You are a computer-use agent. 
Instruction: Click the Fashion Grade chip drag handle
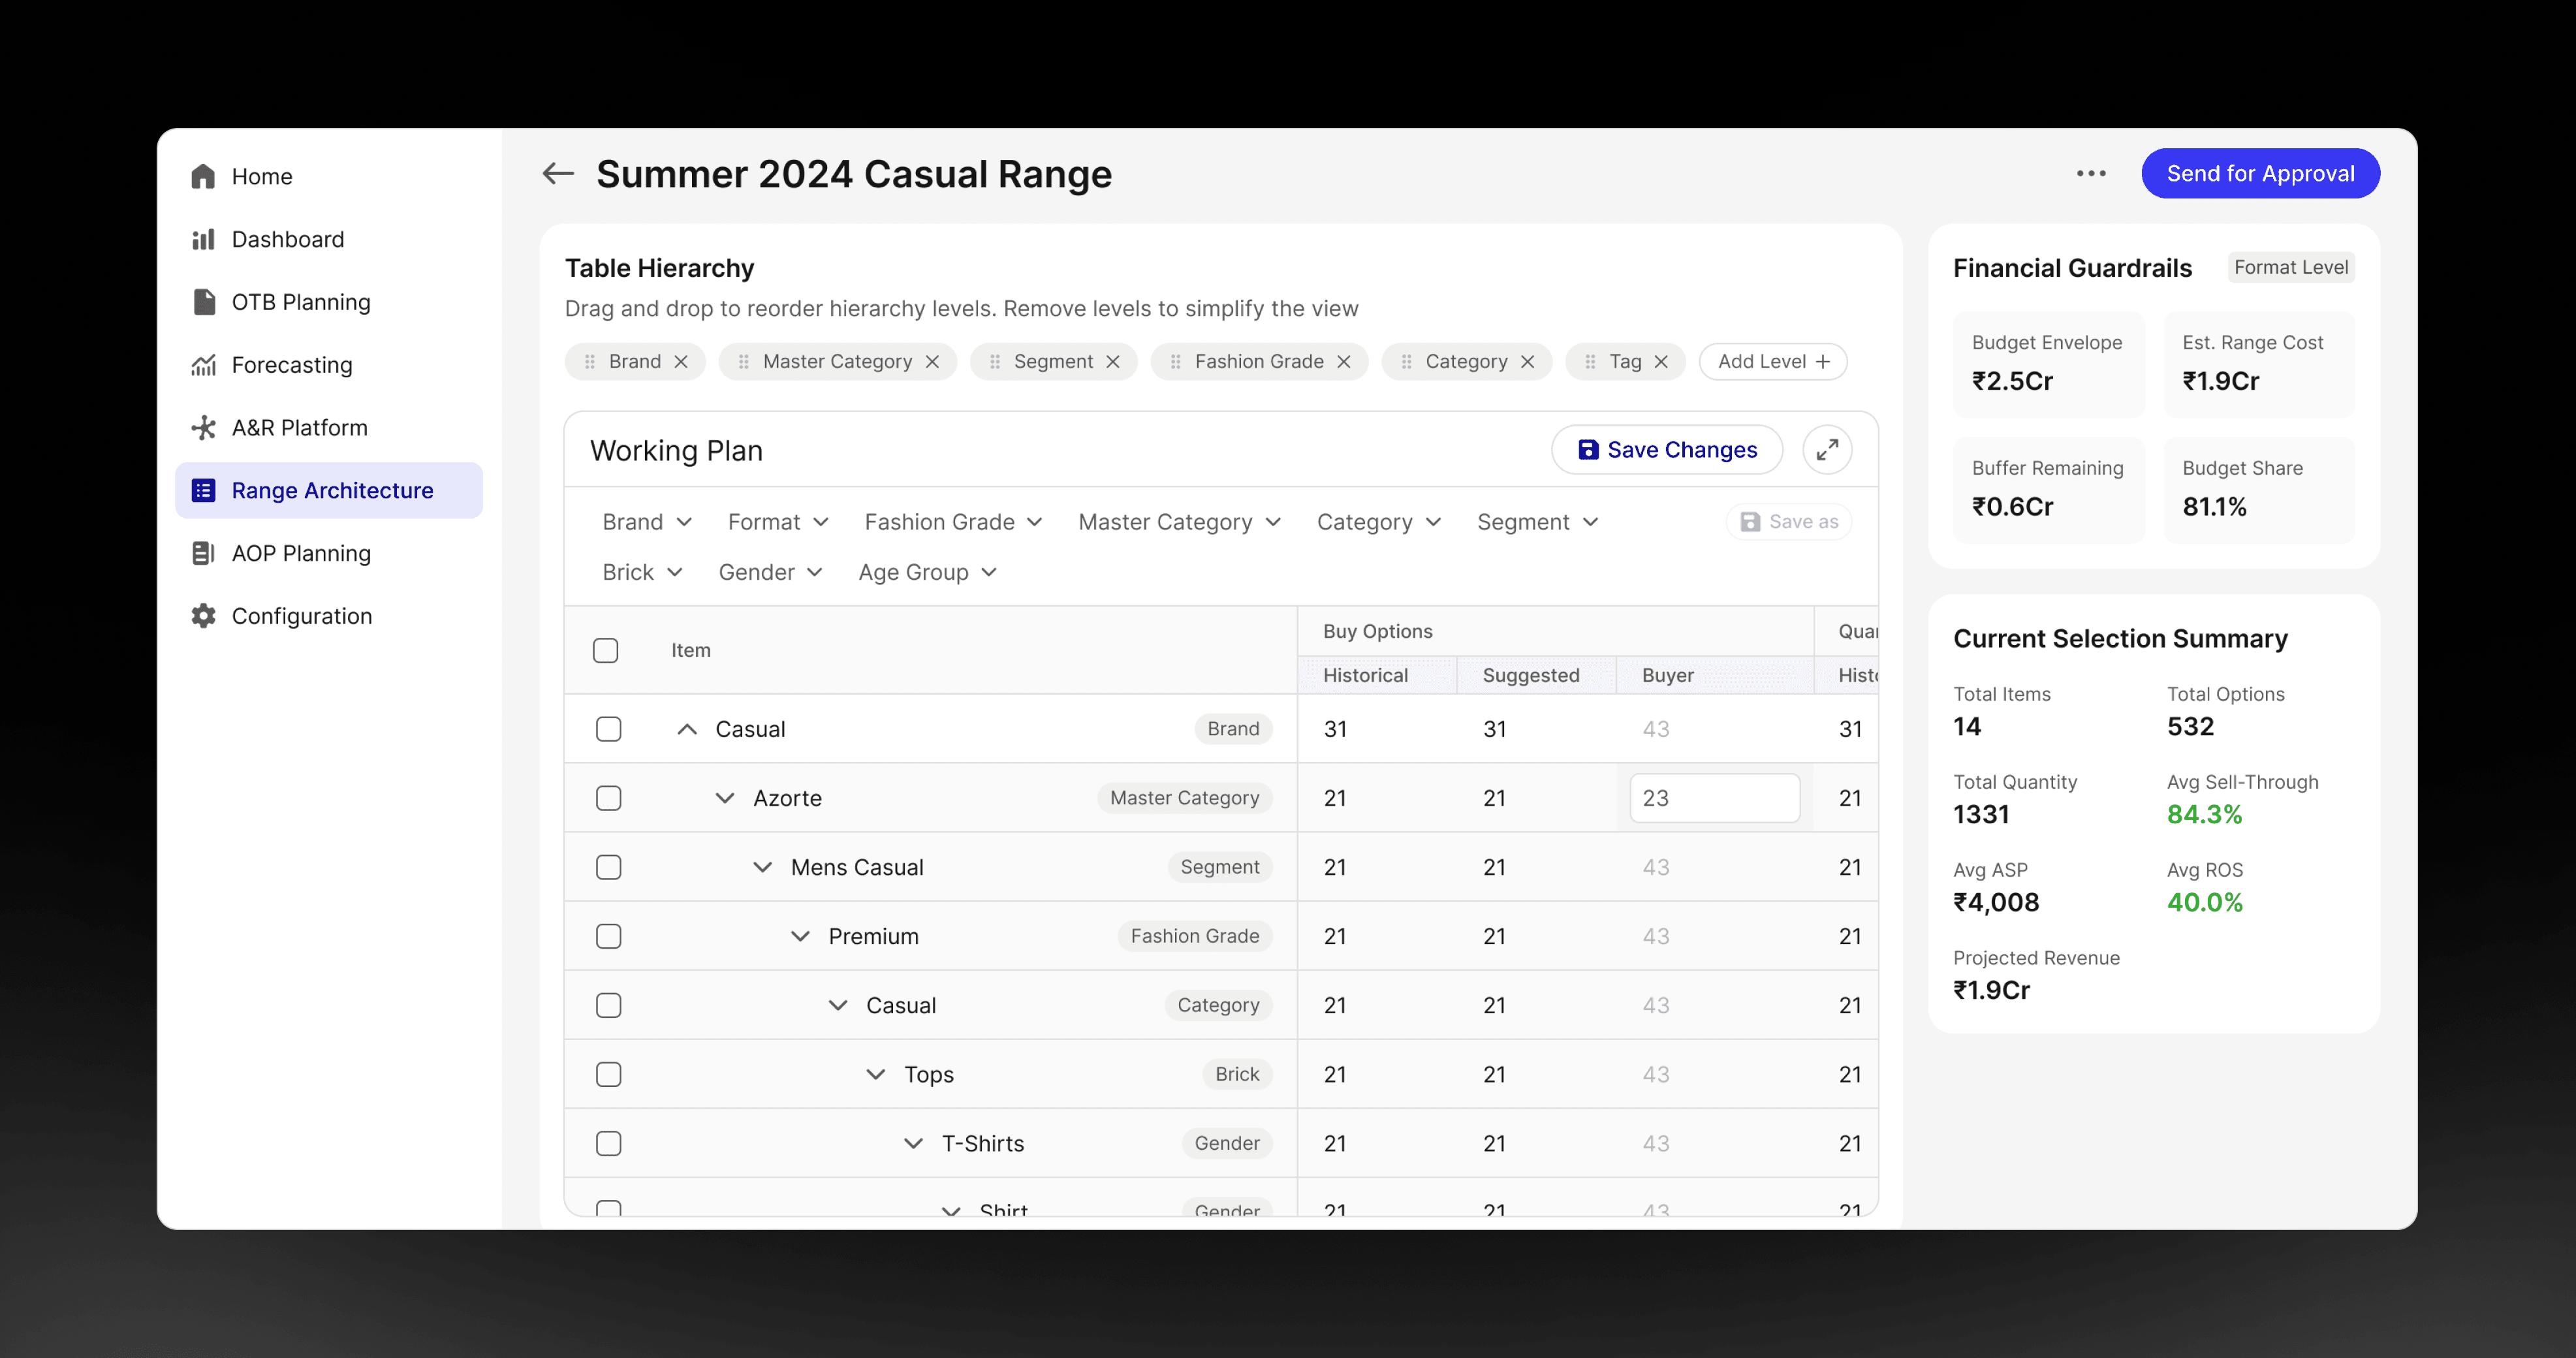1175,362
